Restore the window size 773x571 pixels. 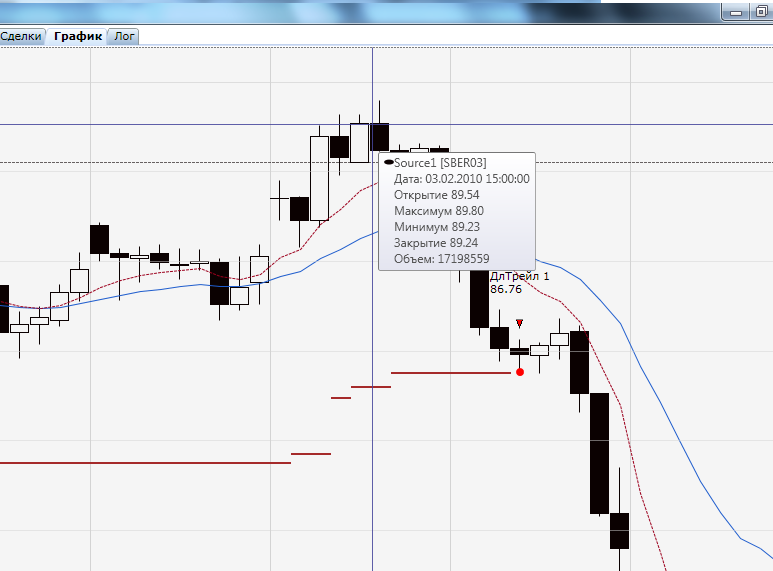pos(762,12)
